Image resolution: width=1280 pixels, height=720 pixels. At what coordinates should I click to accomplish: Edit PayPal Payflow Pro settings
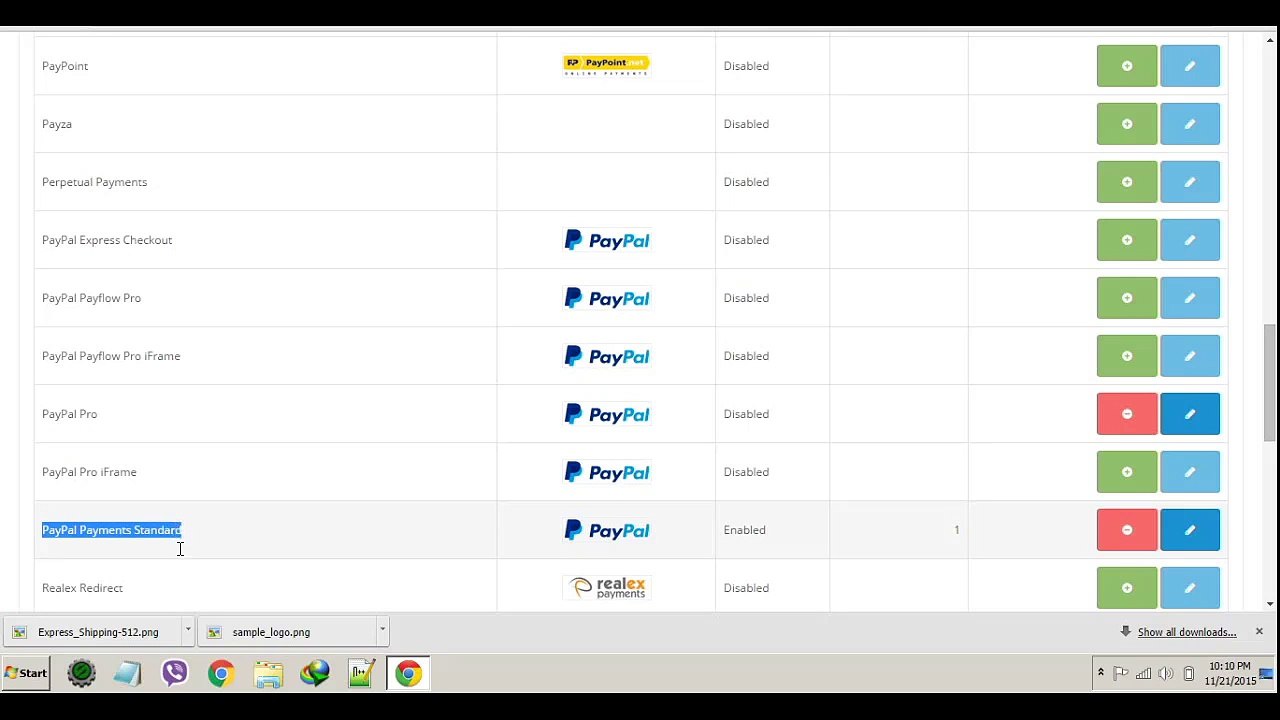(x=1189, y=298)
